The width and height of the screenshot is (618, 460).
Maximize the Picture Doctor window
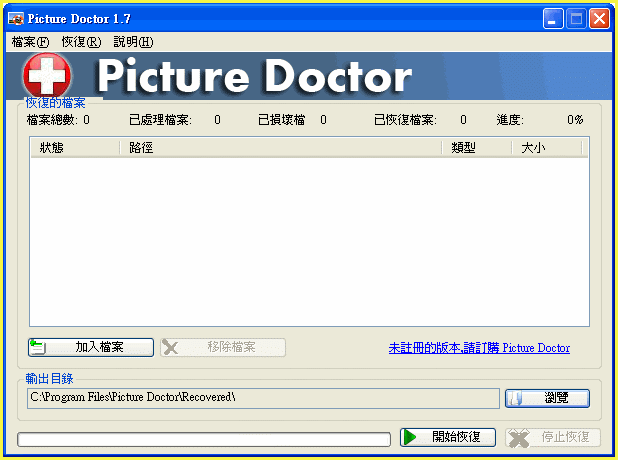pos(576,19)
